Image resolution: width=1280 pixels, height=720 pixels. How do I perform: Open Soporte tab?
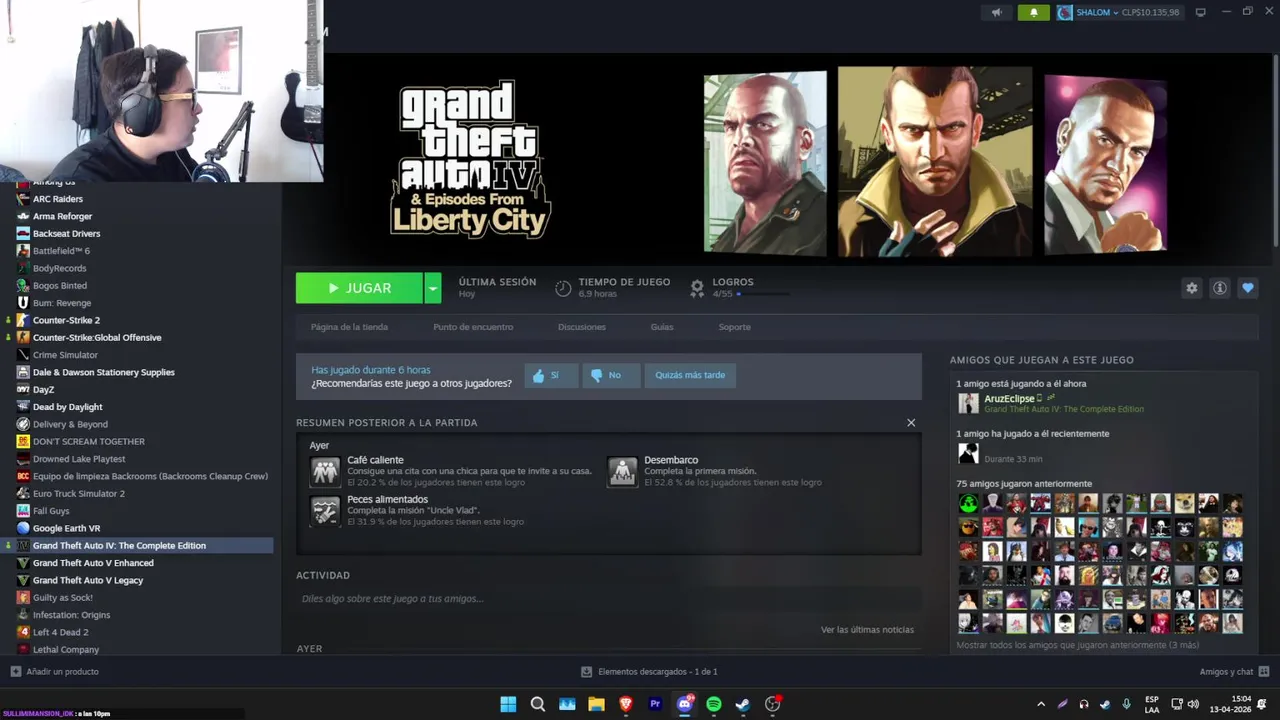point(734,327)
